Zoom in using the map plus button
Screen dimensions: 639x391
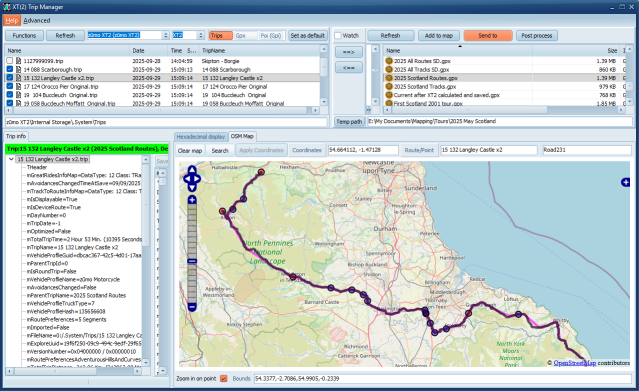point(192,200)
